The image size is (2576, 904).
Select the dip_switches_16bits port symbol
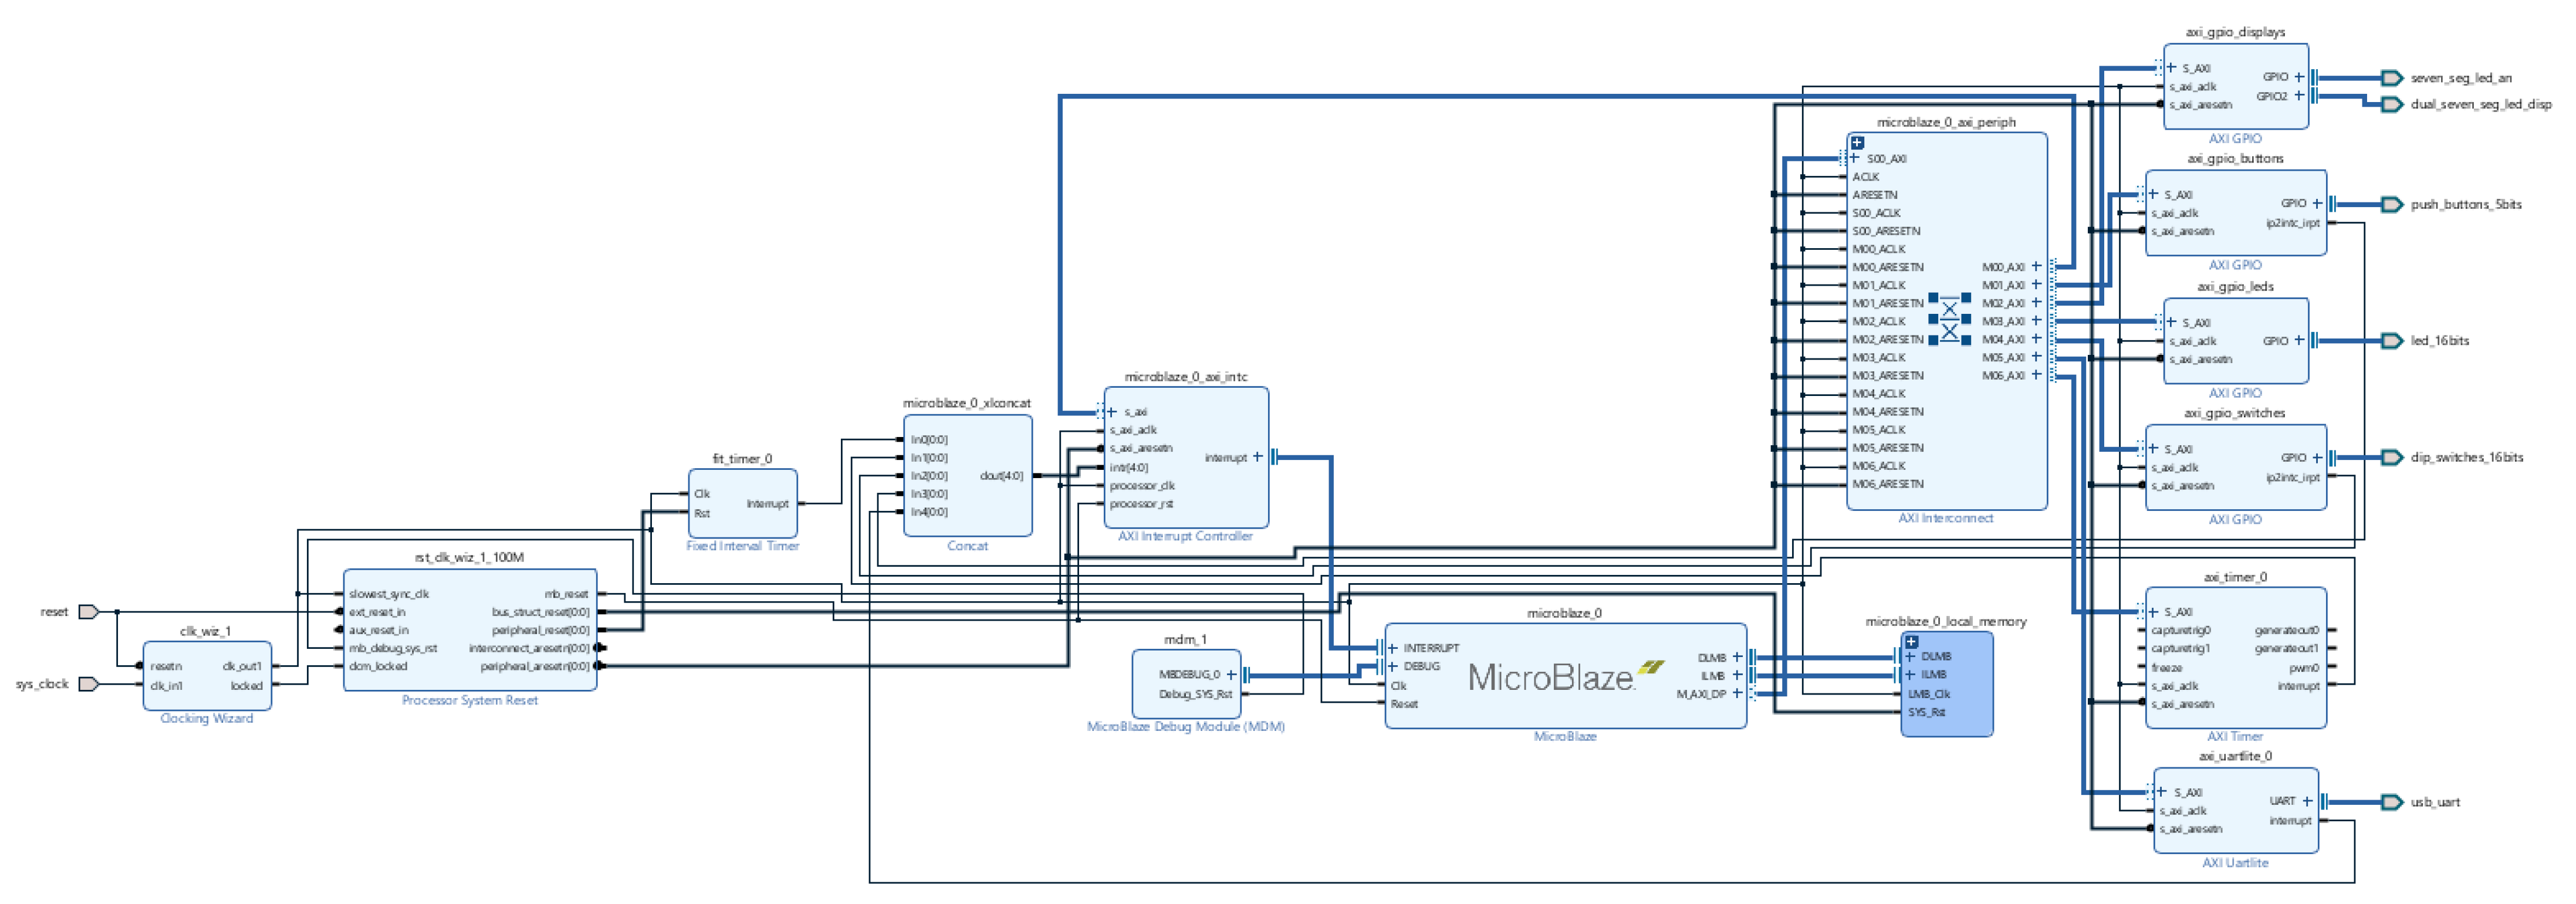pyautogui.click(x=2391, y=457)
